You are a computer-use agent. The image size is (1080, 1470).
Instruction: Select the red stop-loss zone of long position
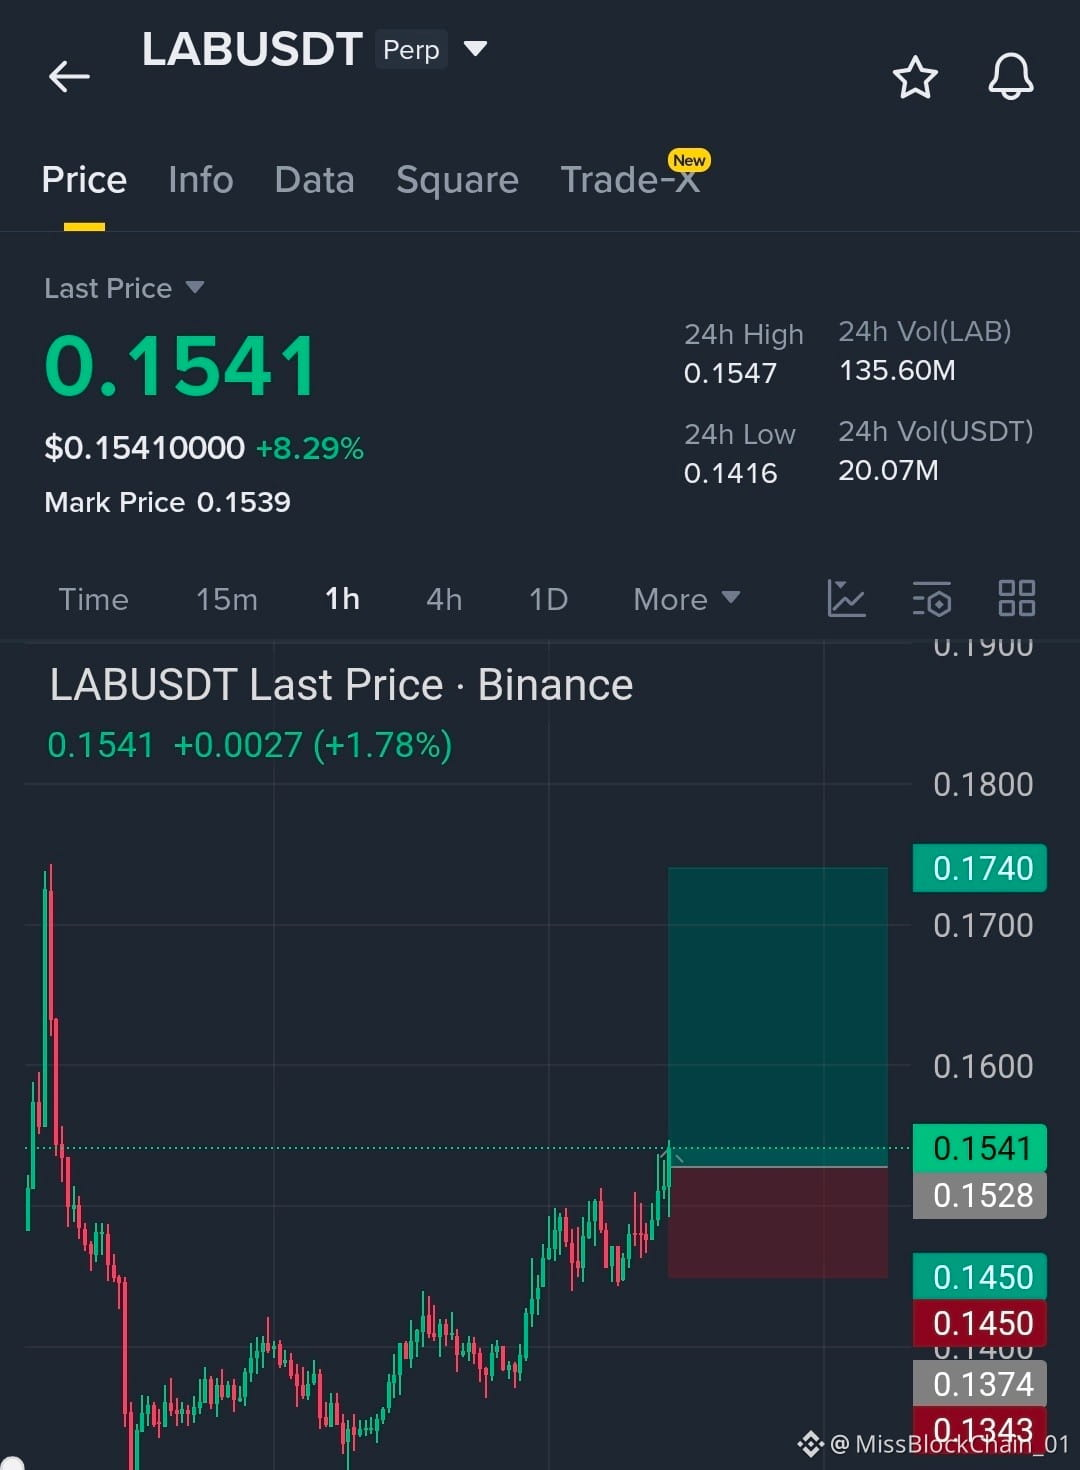tap(778, 1222)
